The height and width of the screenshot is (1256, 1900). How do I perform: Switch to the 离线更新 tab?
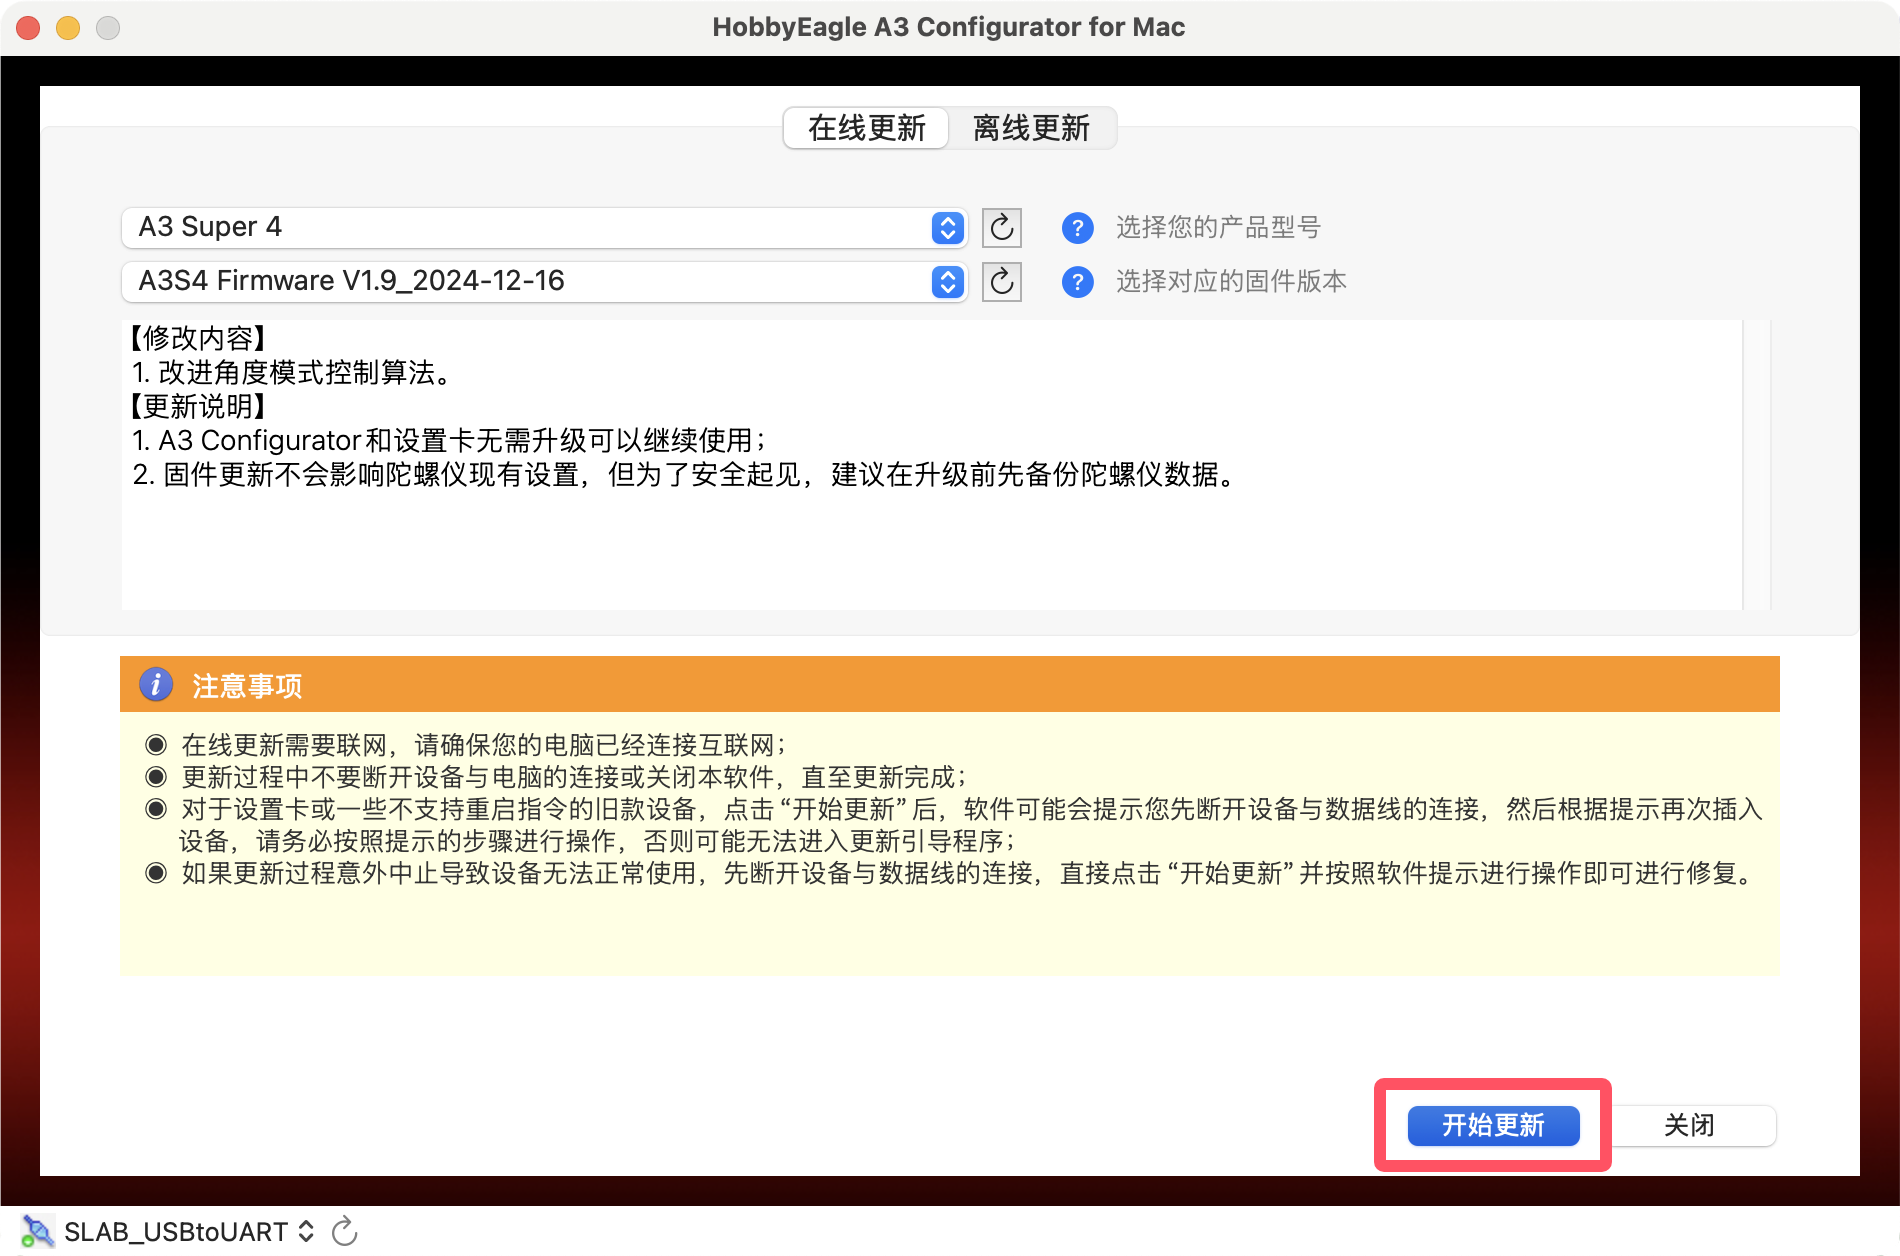coord(1031,128)
